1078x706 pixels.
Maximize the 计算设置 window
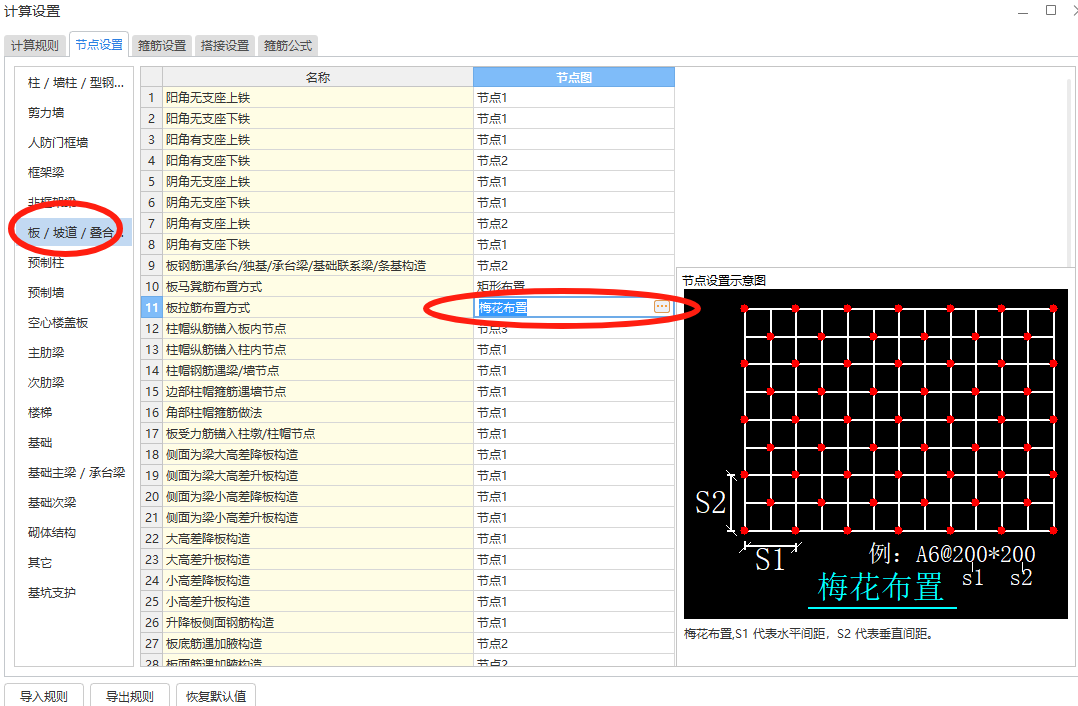[1050, 10]
